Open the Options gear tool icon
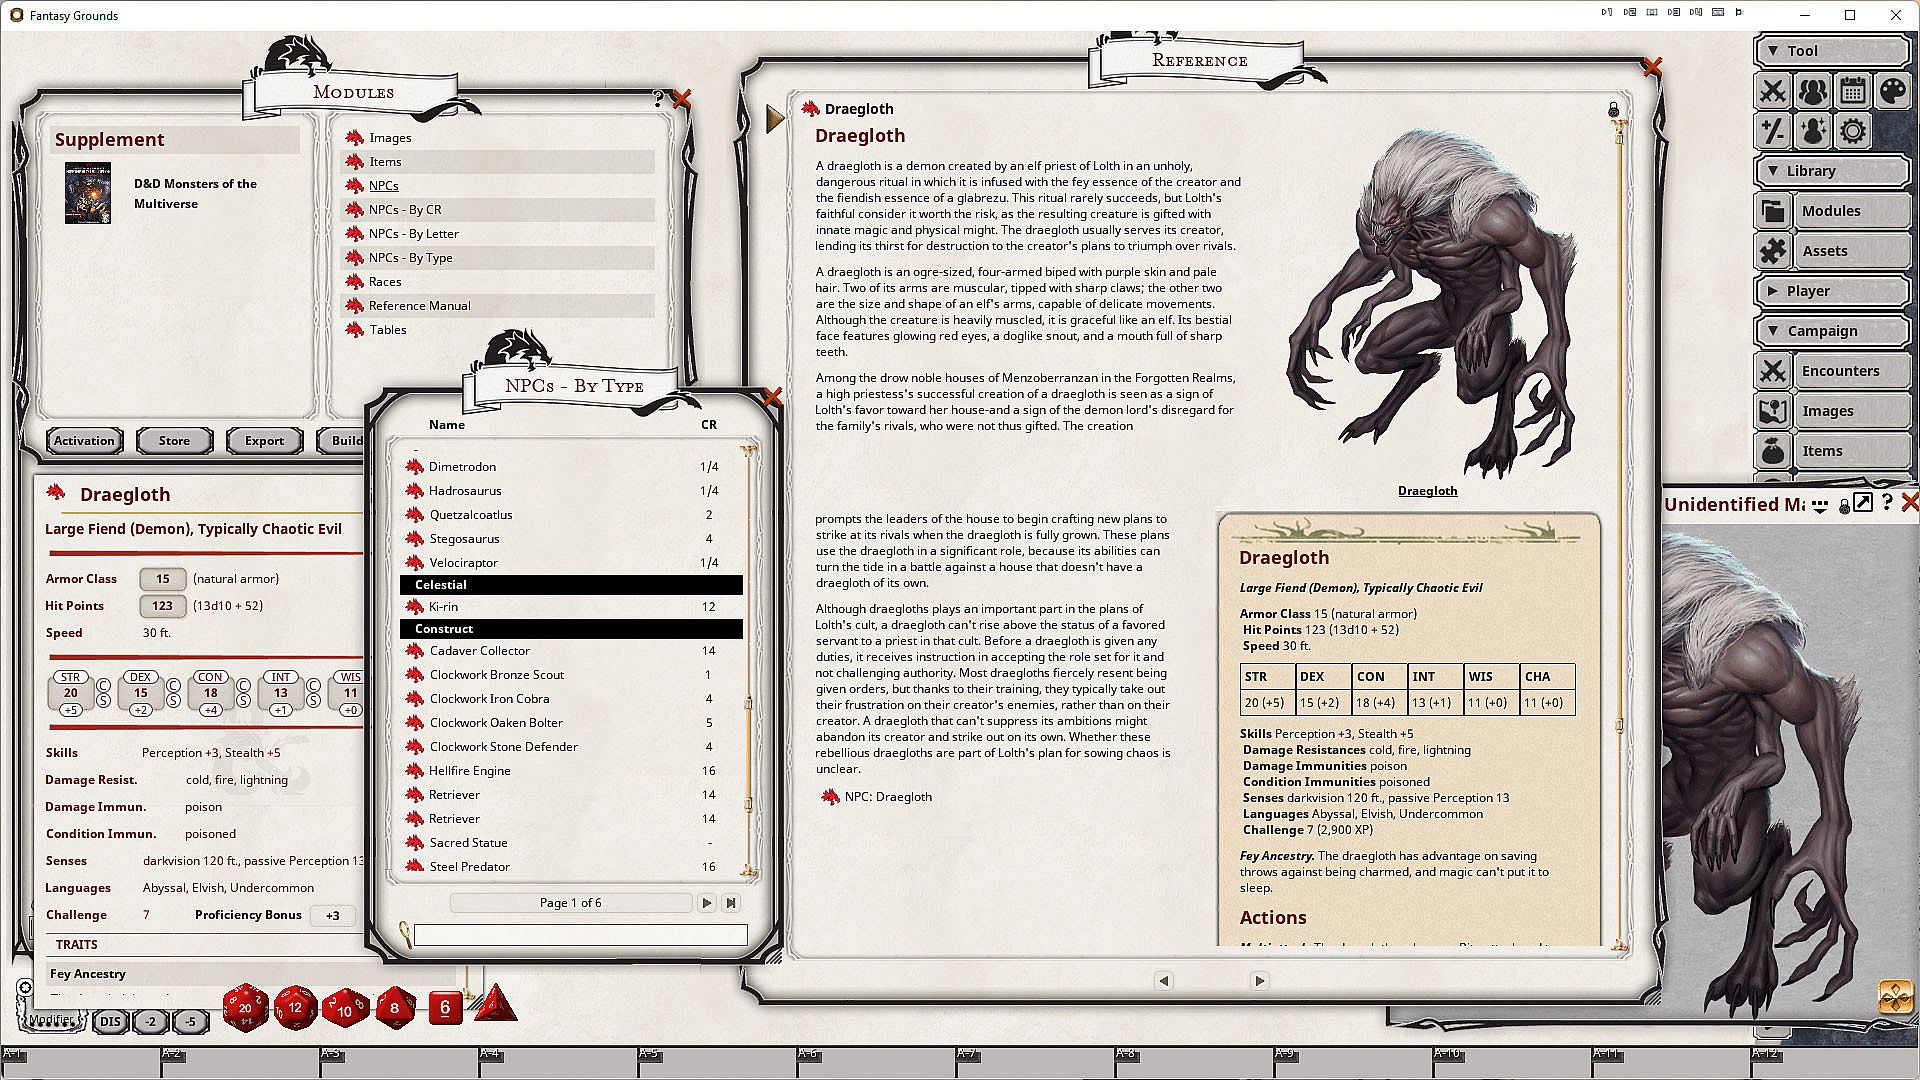Viewport: 1920px width, 1080px height. tap(1852, 131)
